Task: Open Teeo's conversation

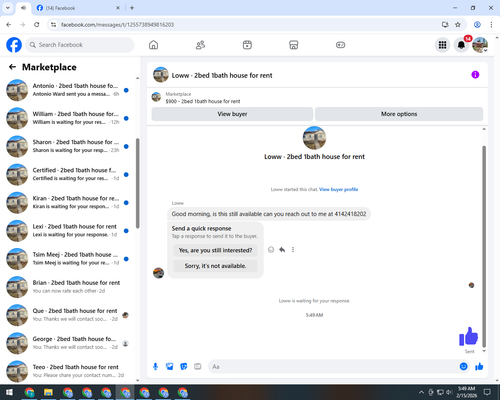Action: [x=68, y=371]
